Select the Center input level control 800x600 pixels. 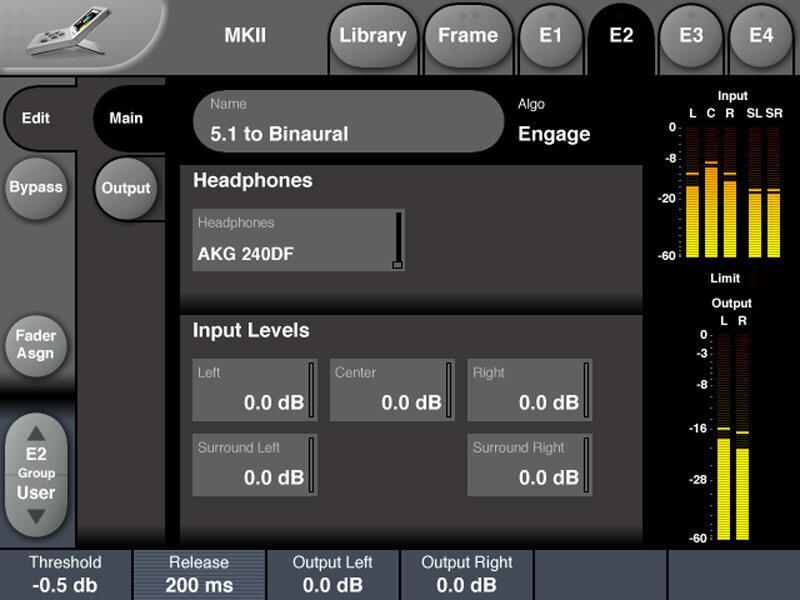pyautogui.click(x=392, y=390)
